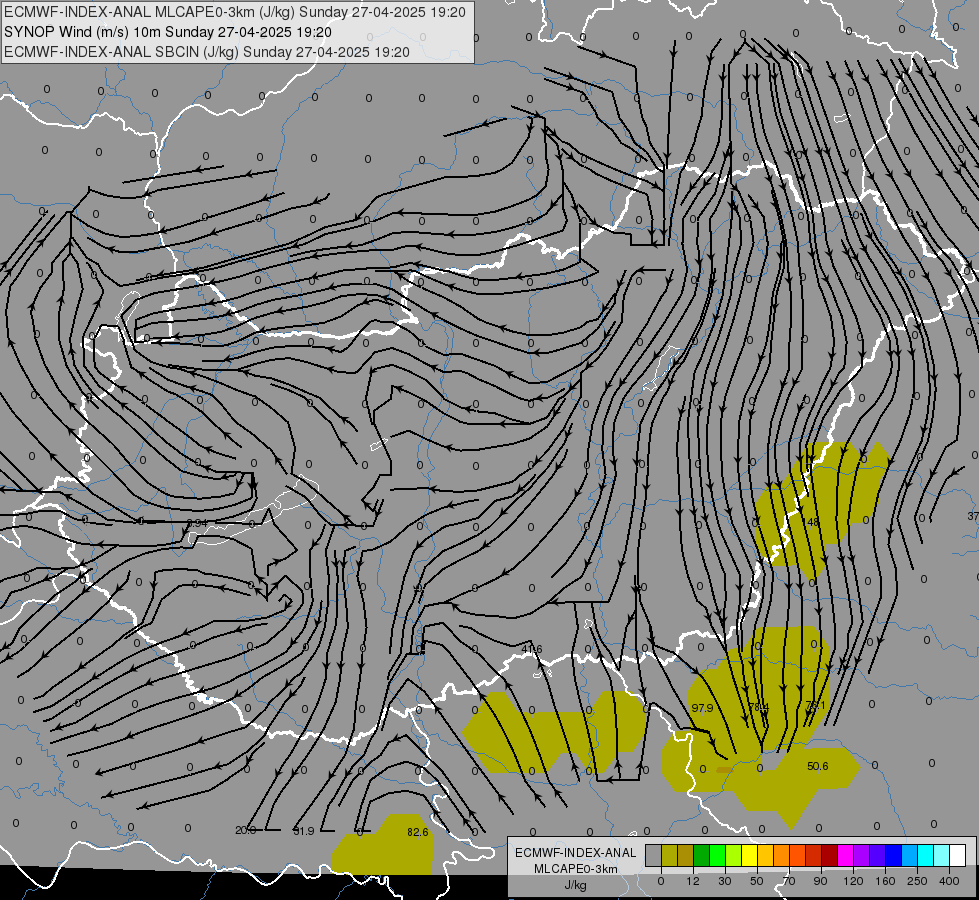This screenshot has height=900, width=979.
Task: Click the SBCIN header line
Action: pyautogui.click(x=207, y=52)
